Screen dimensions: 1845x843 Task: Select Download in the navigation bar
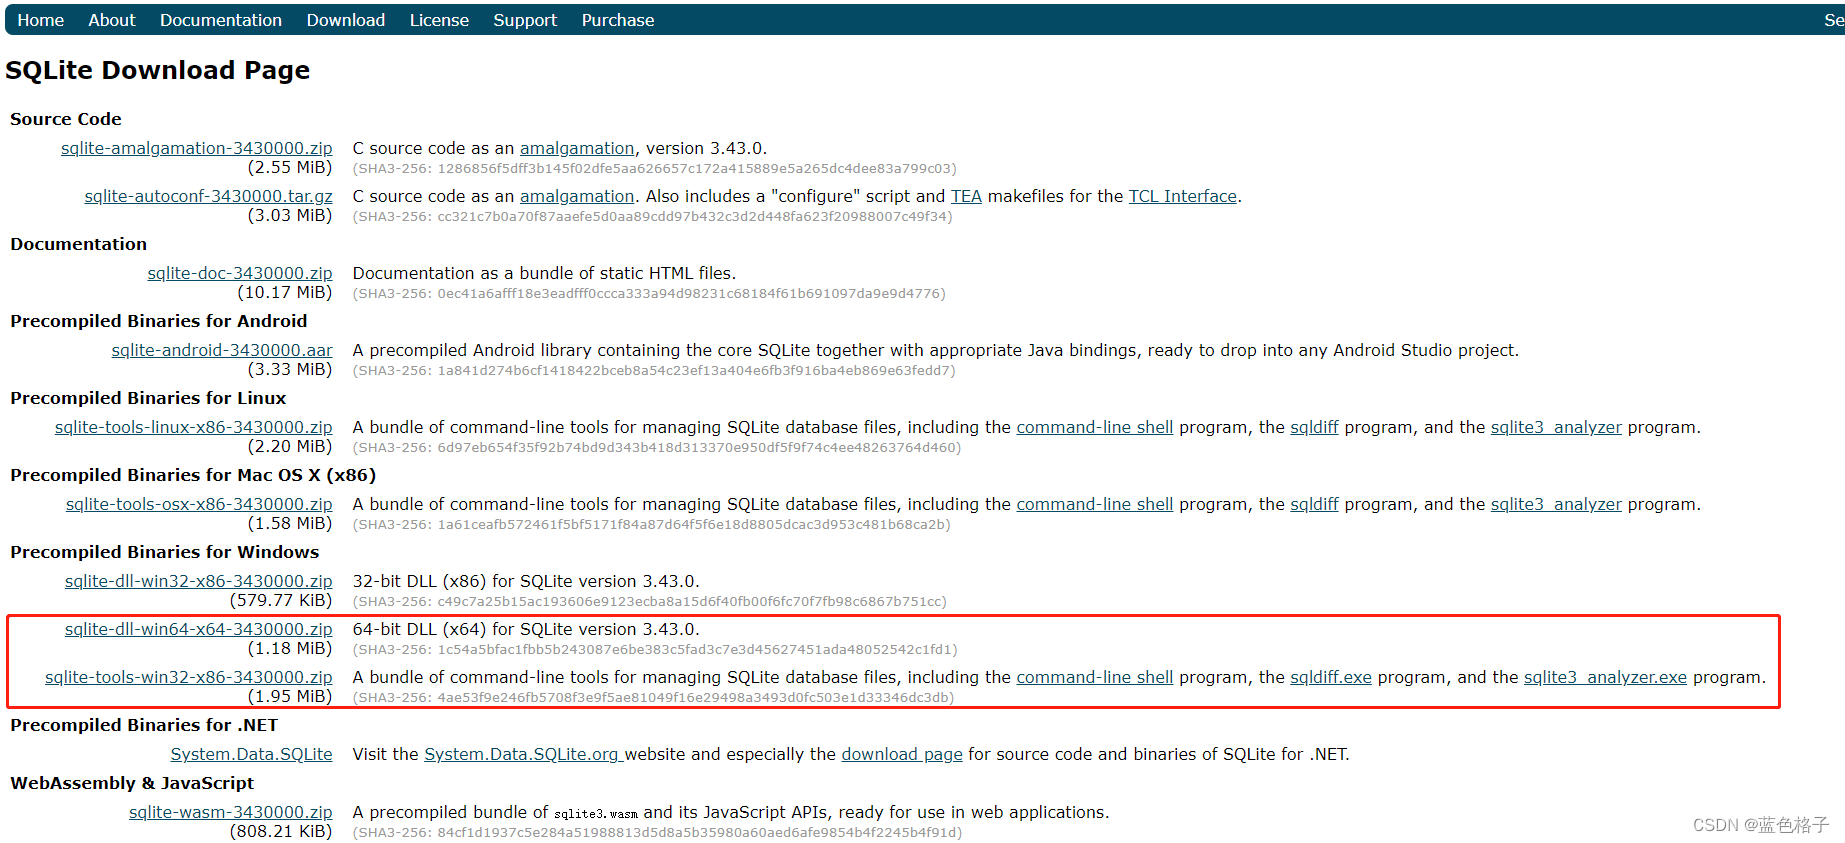point(345,20)
